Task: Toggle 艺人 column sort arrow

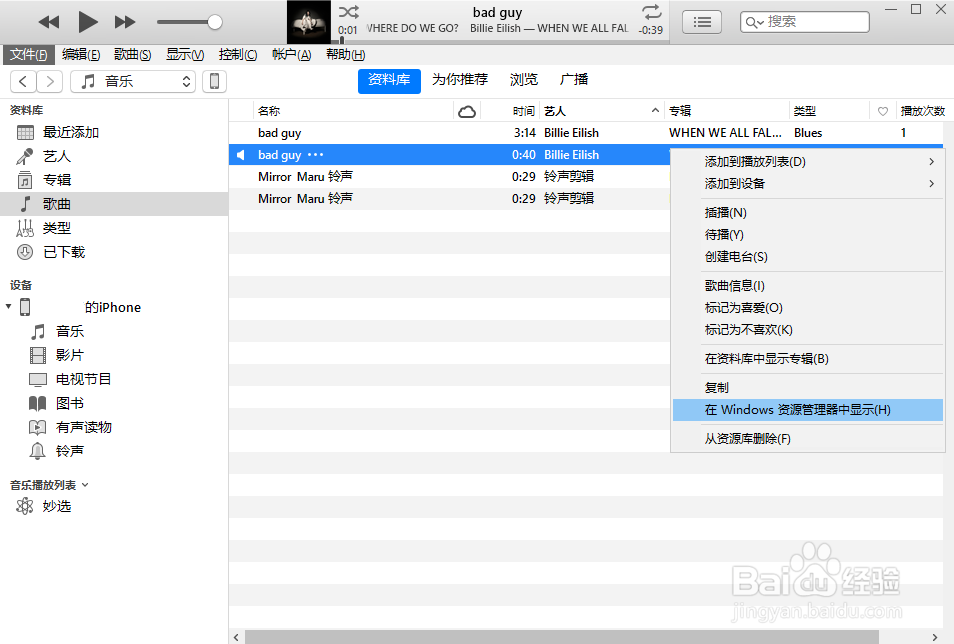Action: [655, 111]
